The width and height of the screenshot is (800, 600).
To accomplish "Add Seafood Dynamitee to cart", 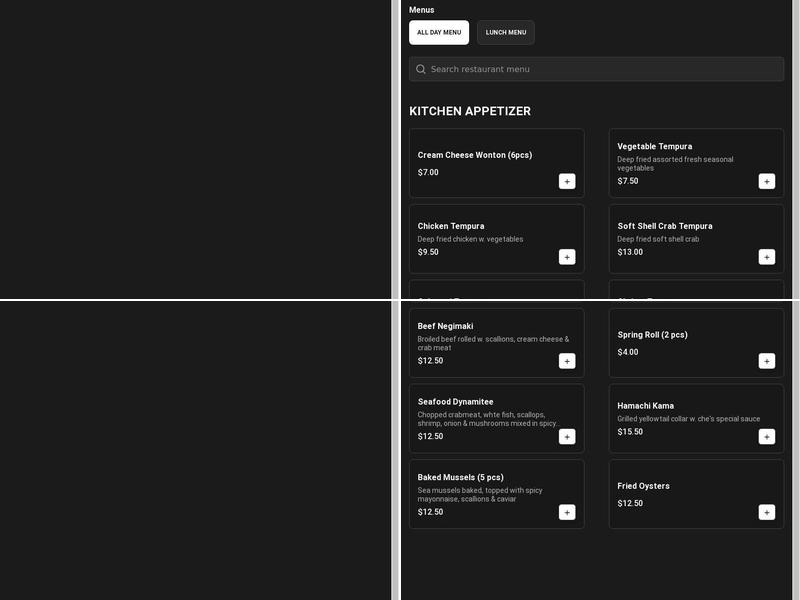I will [567, 436].
